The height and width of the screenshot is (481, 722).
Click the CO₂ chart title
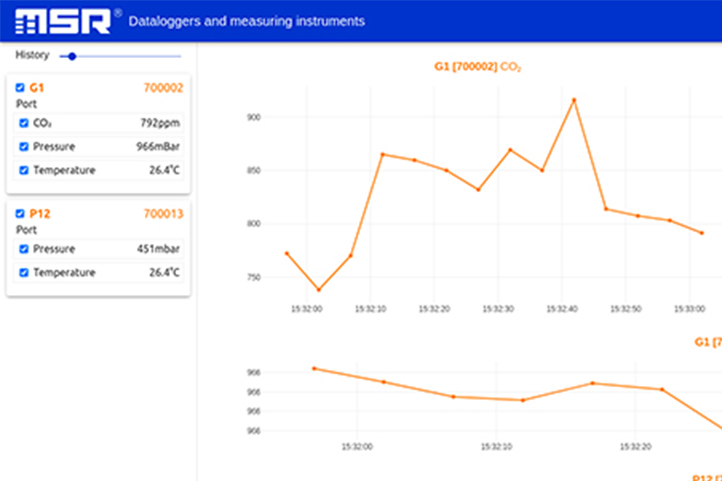477,67
